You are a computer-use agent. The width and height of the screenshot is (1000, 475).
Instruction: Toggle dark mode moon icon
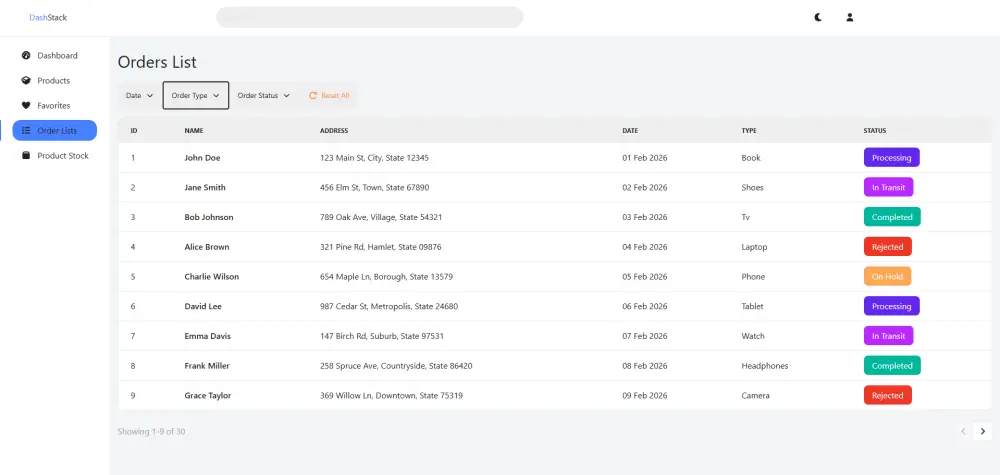click(x=818, y=17)
